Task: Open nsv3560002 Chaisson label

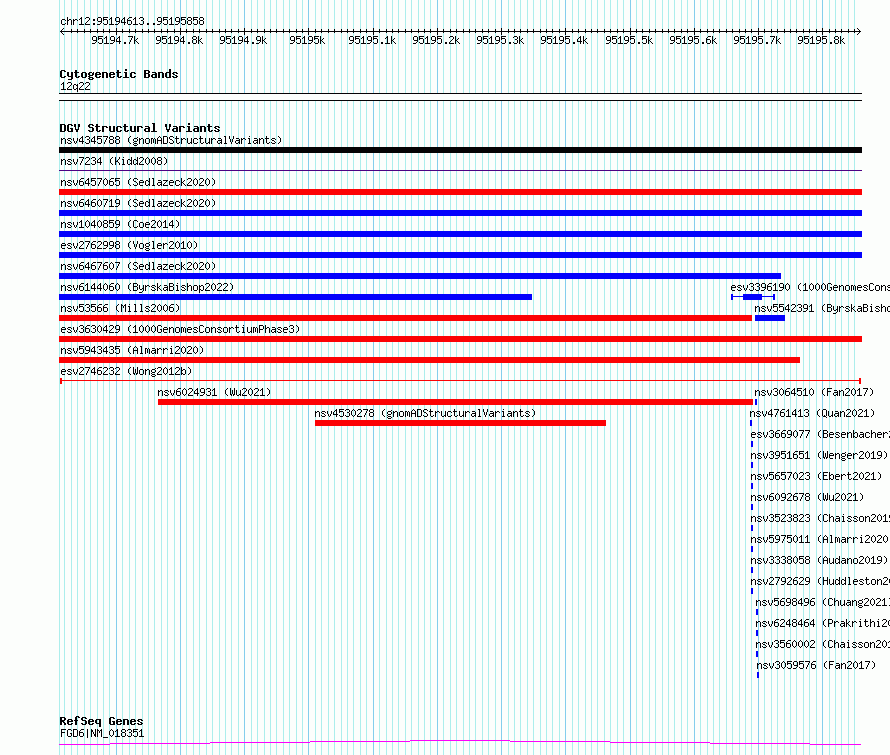Action: [x=822, y=644]
